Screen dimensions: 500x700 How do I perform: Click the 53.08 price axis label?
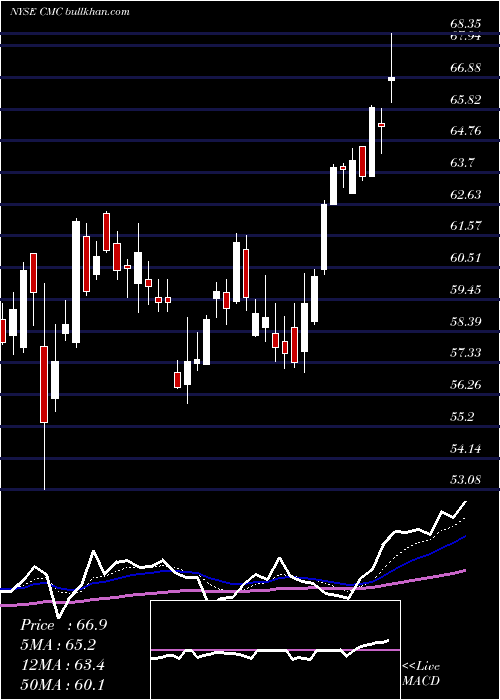coord(466,480)
